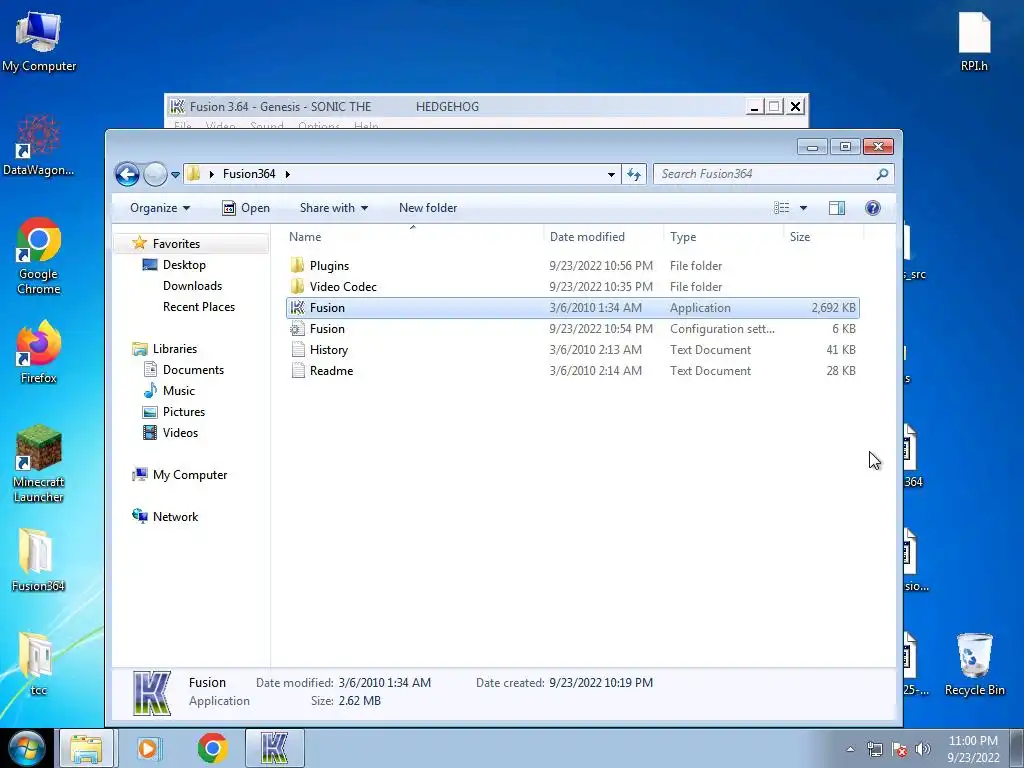Open recent locations dropdown beside forward arrow
The width and height of the screenshot is (1024, 768).
coord(175,174)
